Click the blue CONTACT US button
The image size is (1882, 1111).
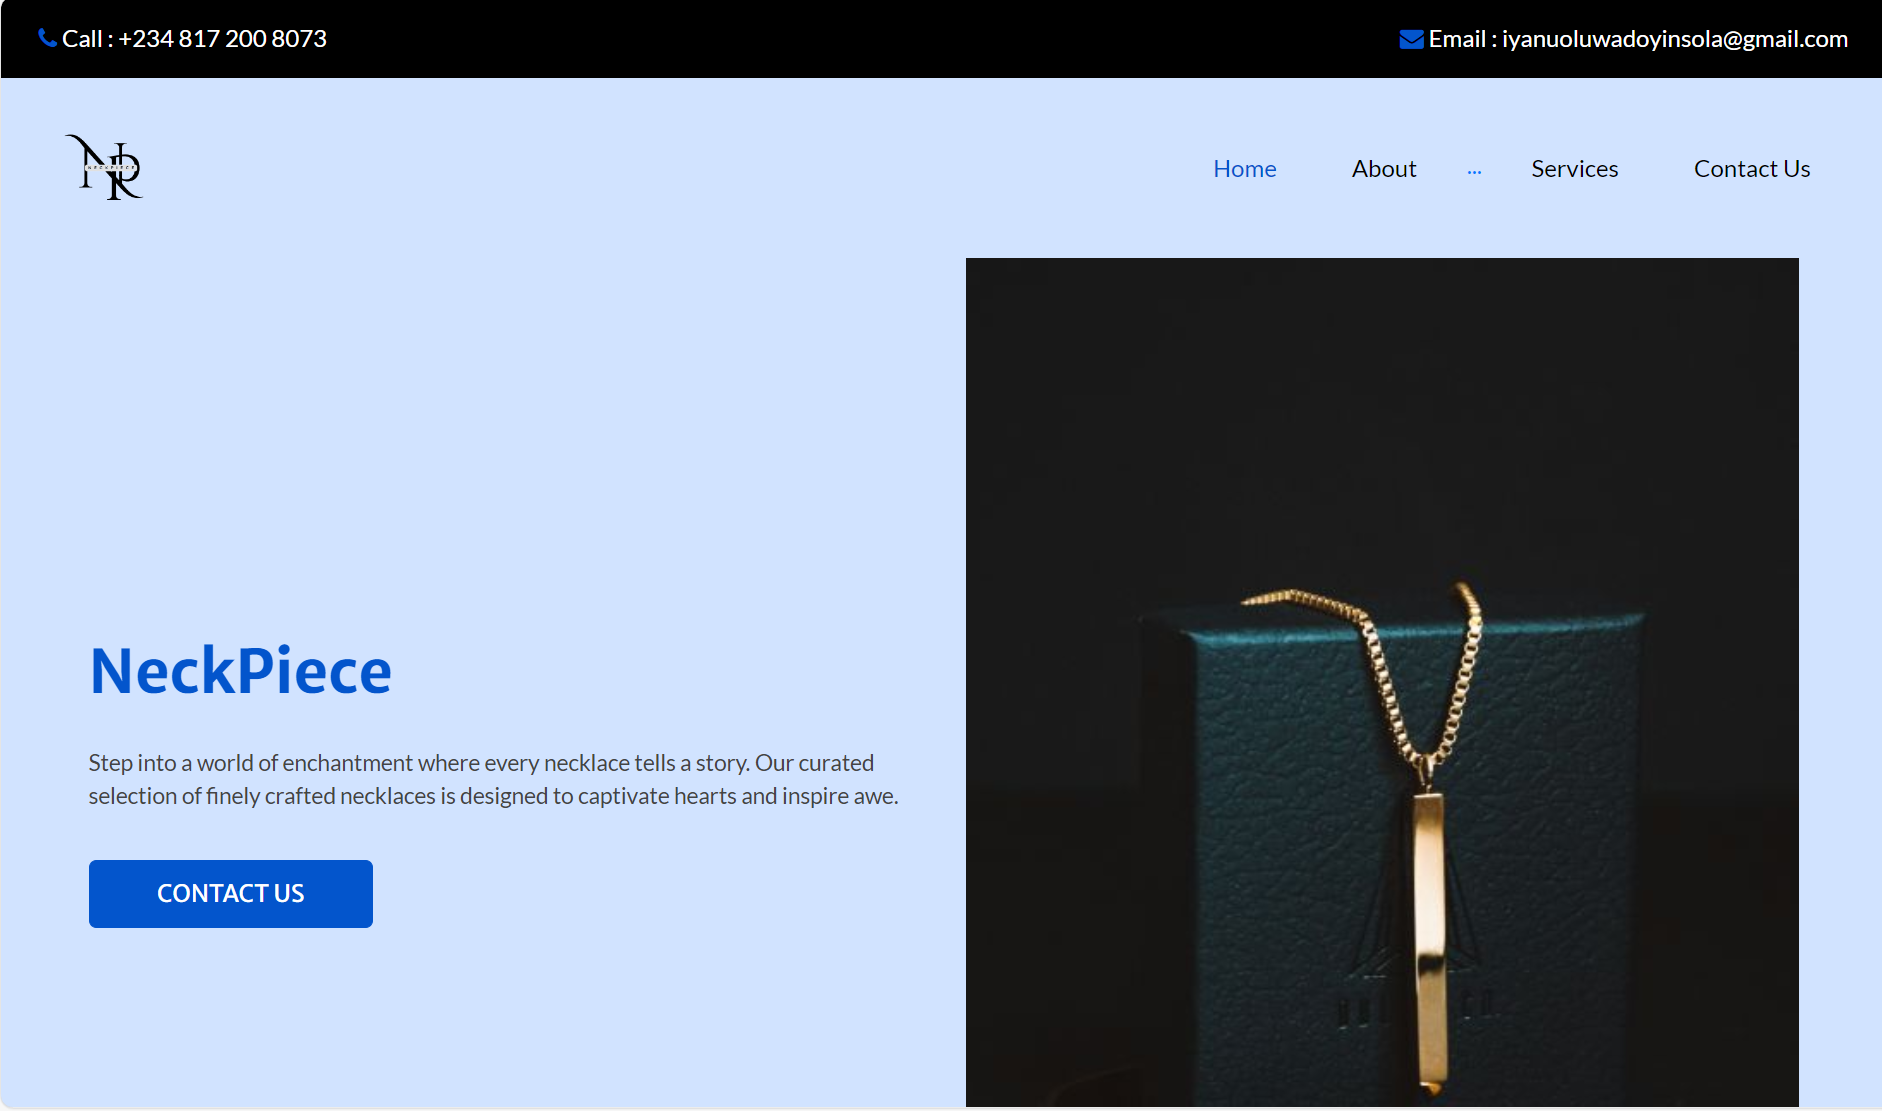[231, 894]
